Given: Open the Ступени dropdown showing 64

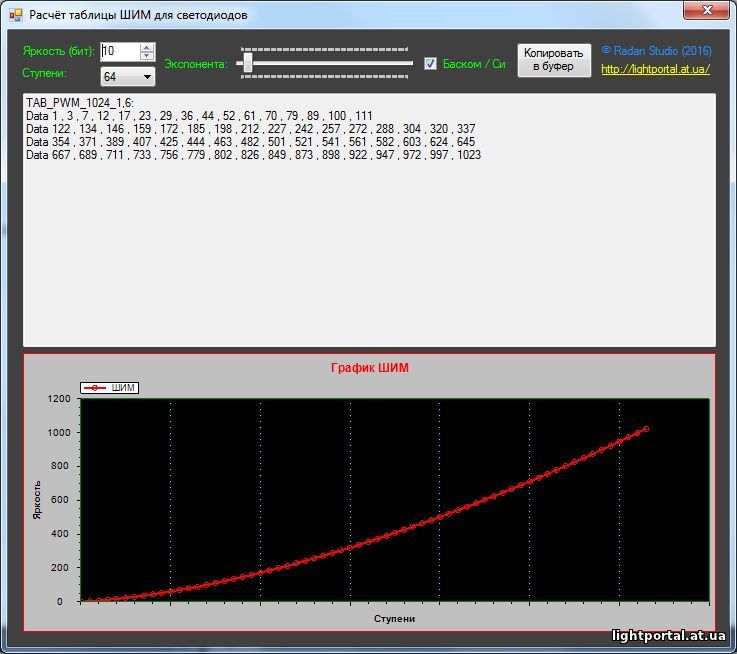Looking at the screenshot, I should tap(128, 77).
